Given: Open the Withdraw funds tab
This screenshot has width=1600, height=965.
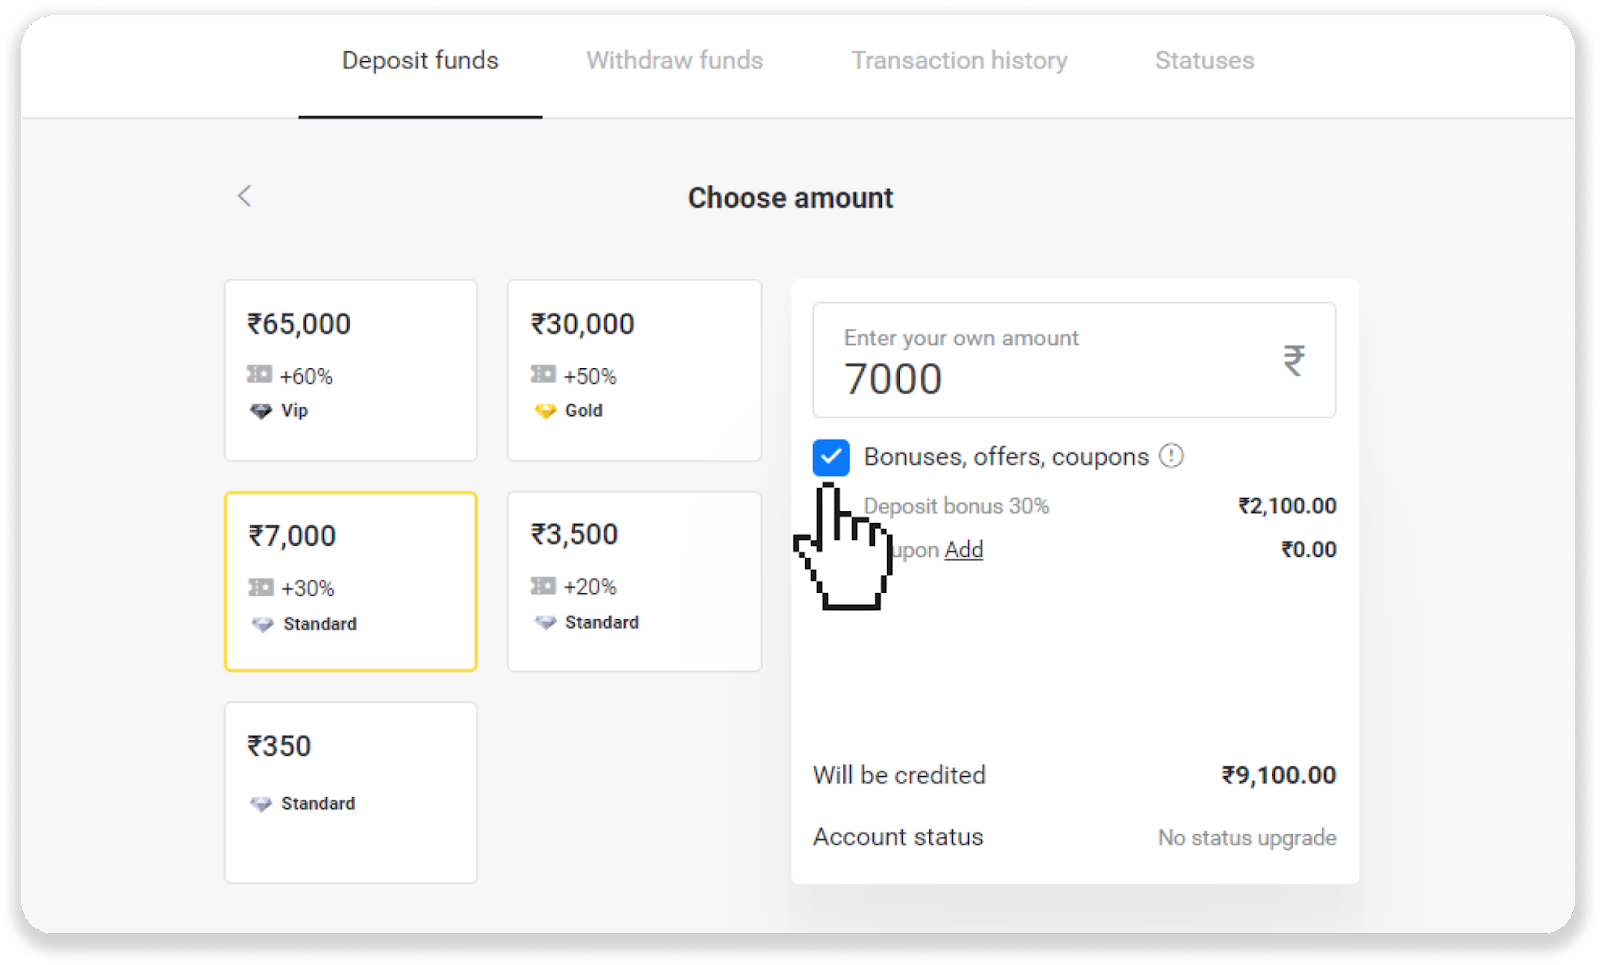Looking at the screenshot, I should tap(674, 61).
